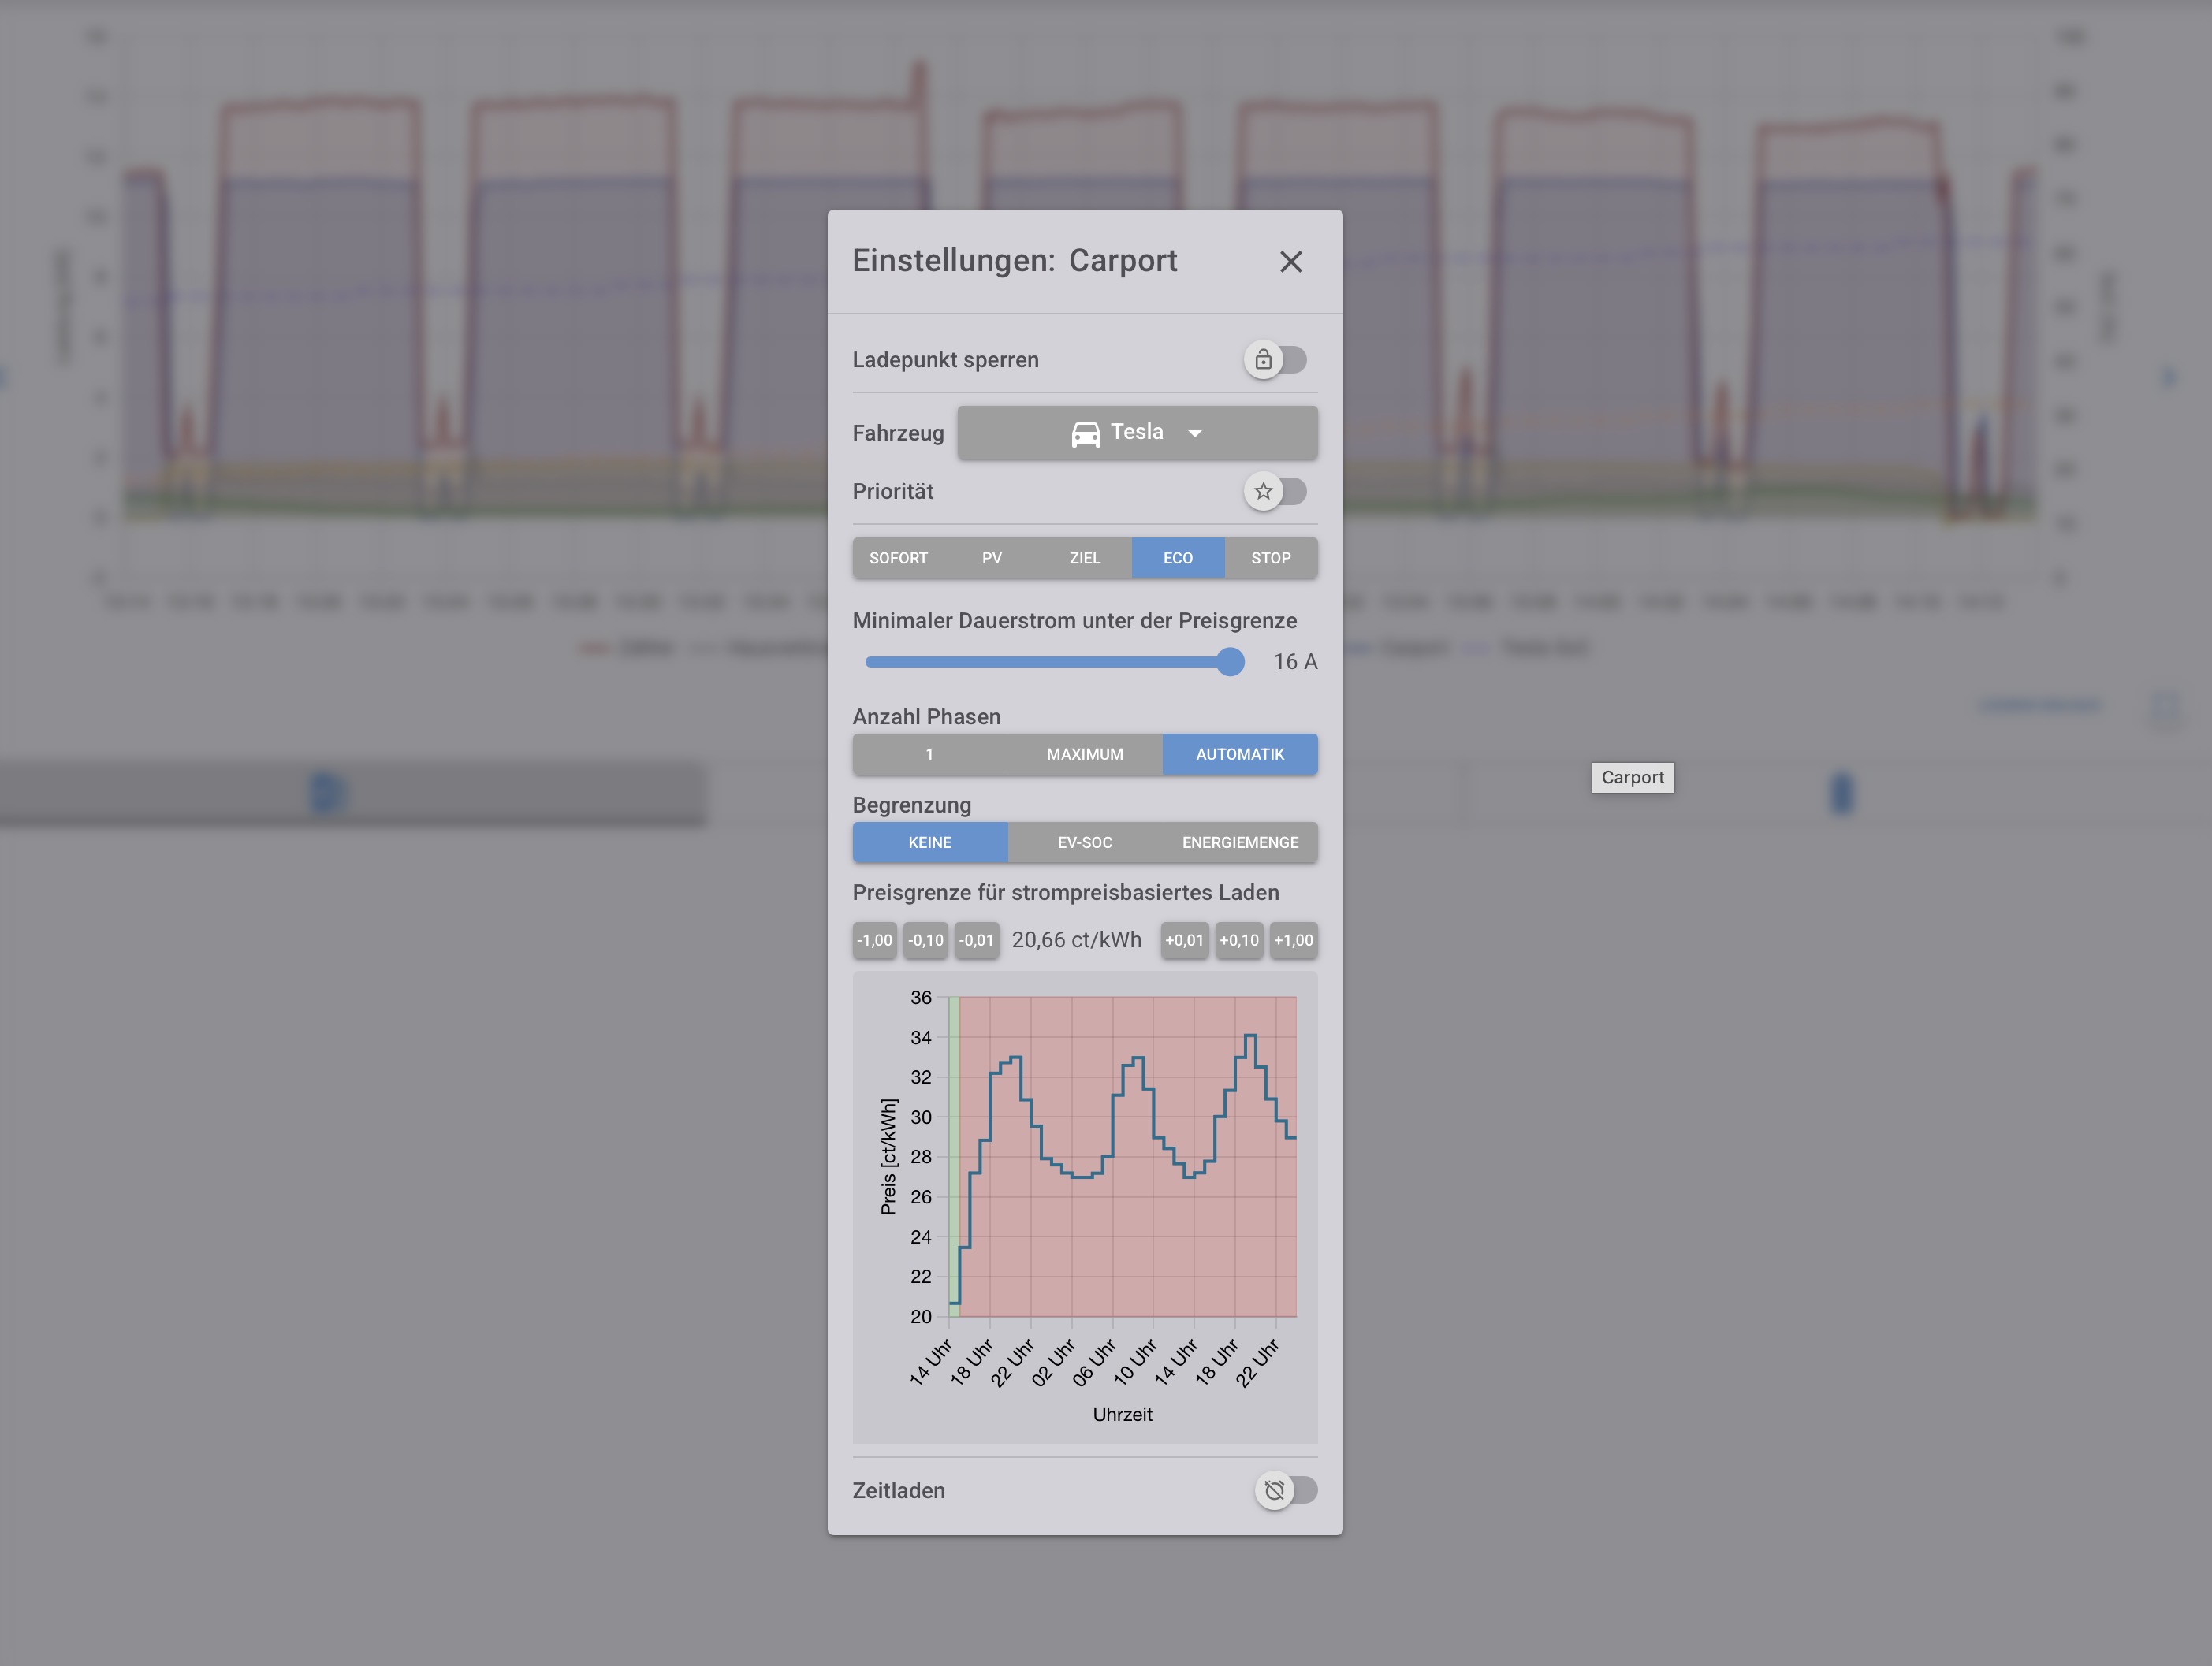Turn on the Zeitladen alarm switch

(x=1285, y=1490)
